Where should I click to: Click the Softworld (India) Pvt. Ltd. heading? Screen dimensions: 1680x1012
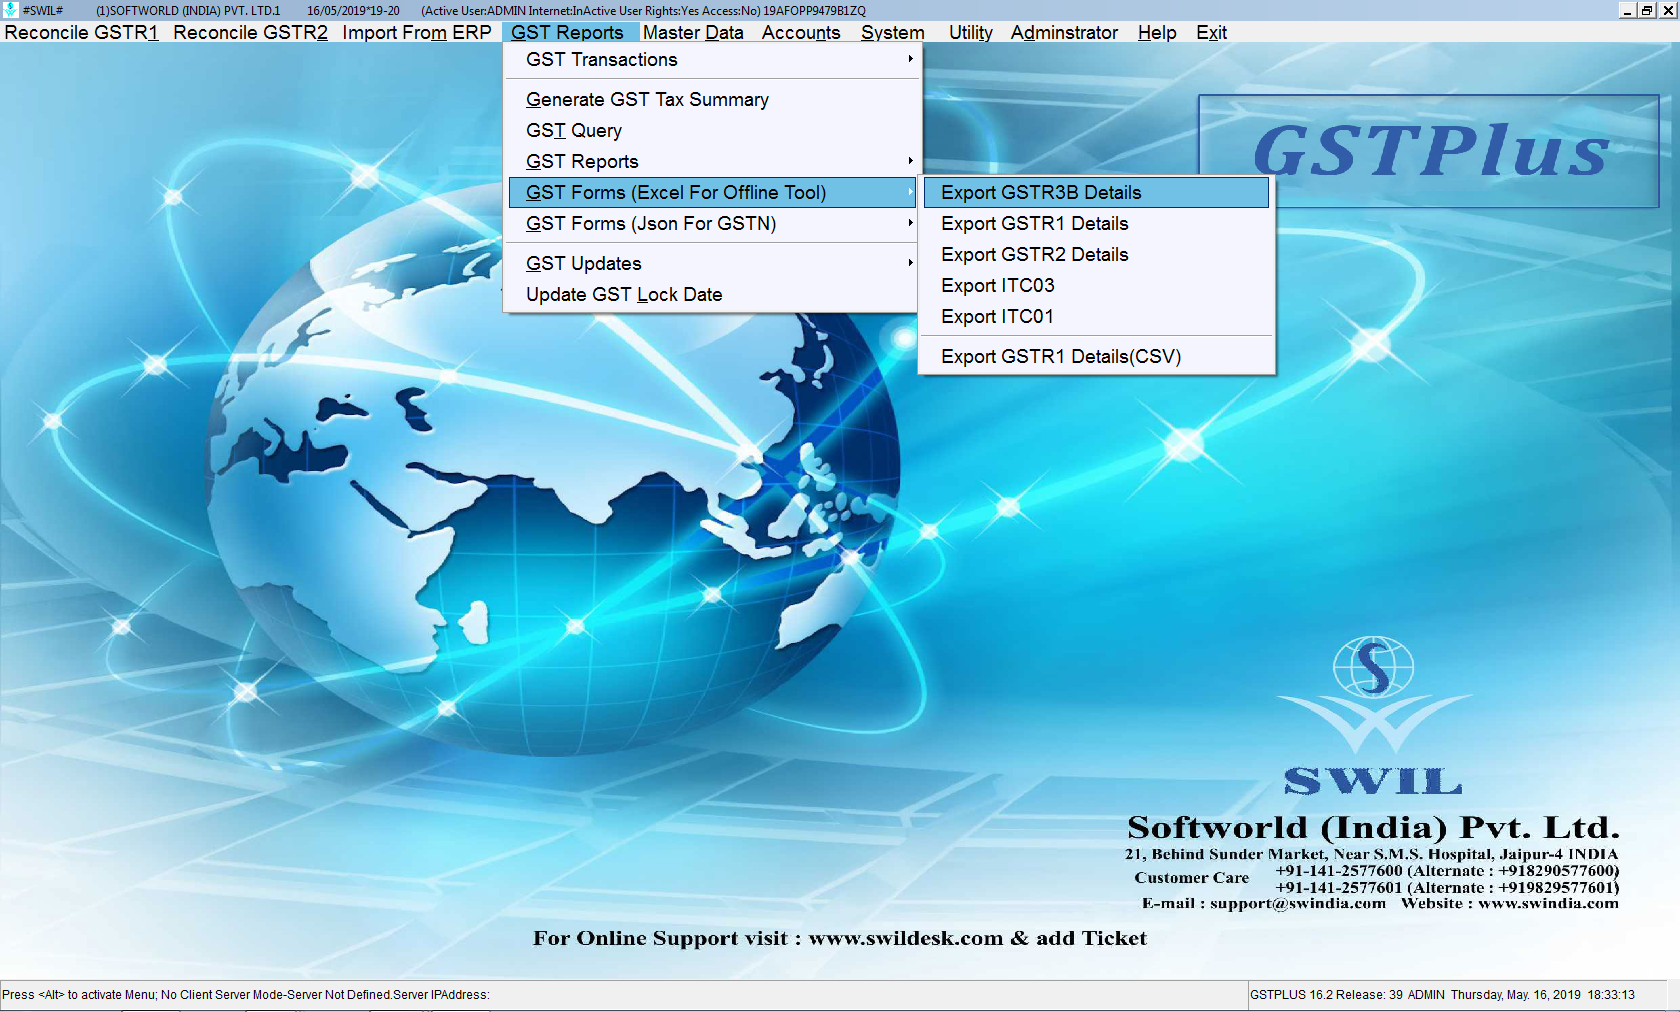click(1373, 827)
